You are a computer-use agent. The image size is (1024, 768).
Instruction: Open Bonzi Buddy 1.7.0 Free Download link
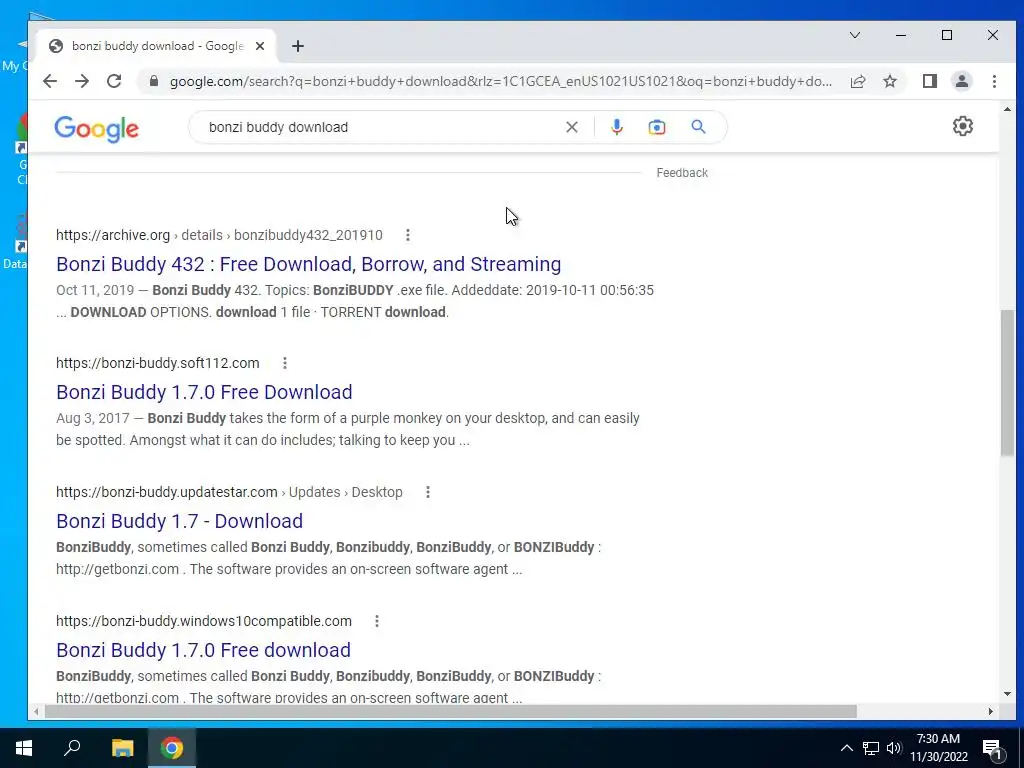(x=204, y=392)
